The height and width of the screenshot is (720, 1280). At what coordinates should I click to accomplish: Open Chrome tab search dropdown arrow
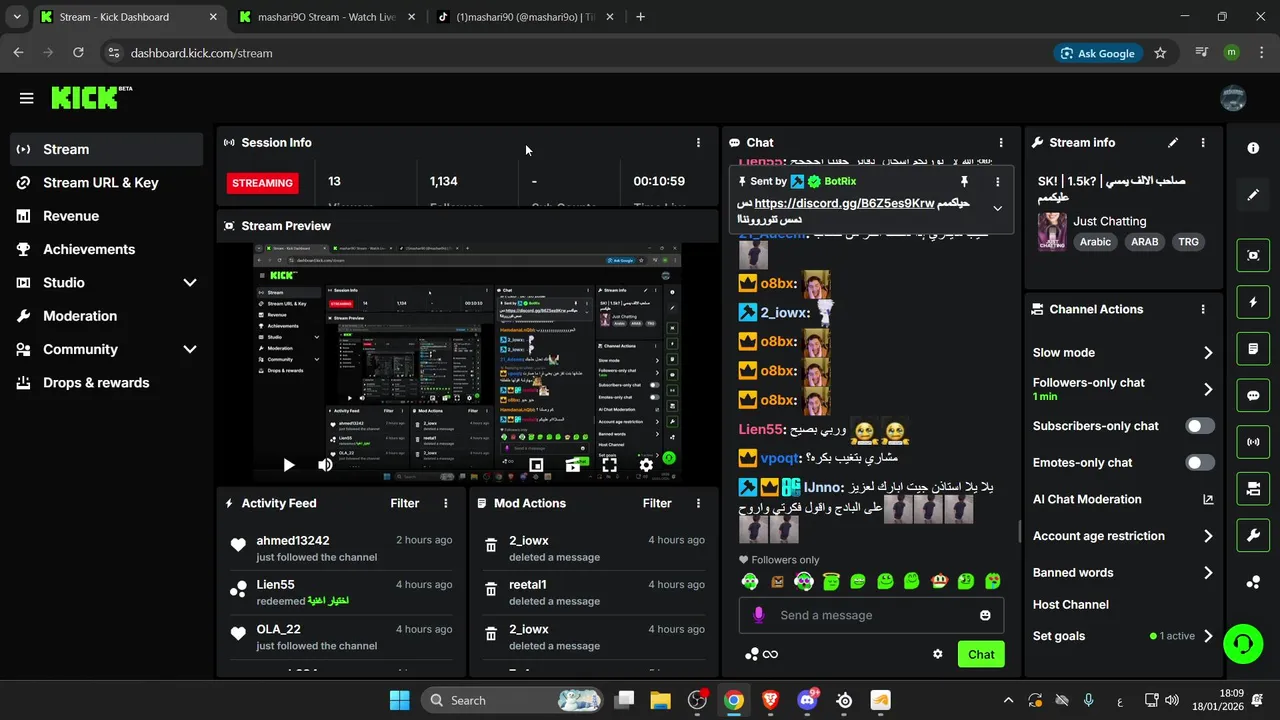[16, 17]
